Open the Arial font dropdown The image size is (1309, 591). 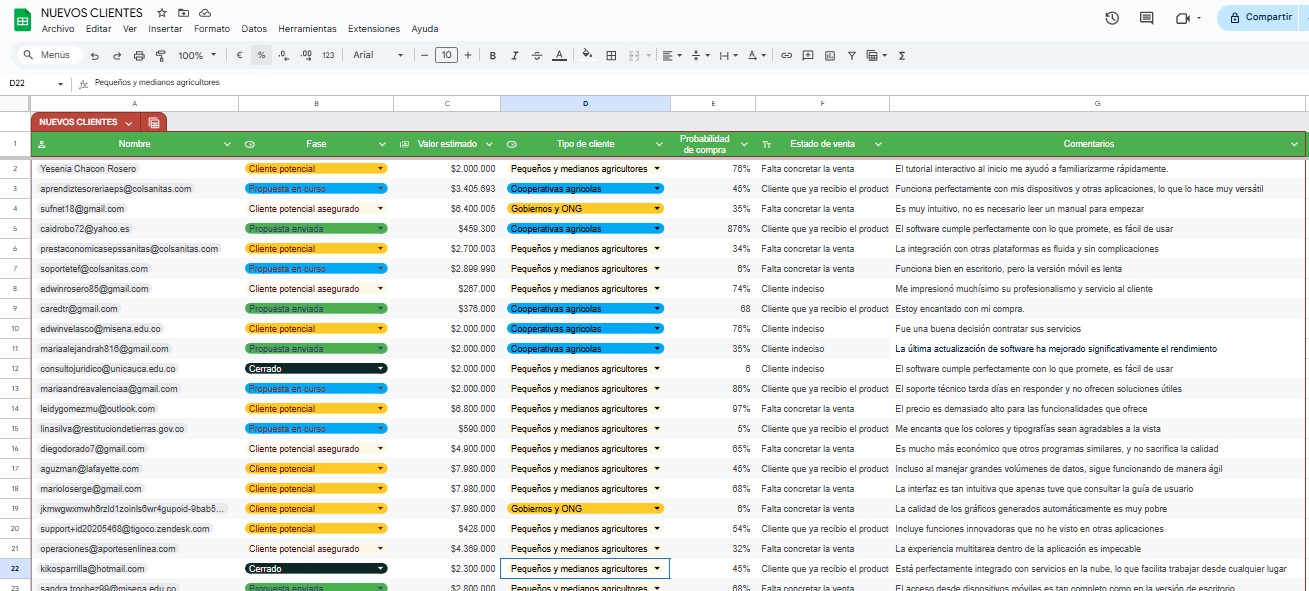378,55
